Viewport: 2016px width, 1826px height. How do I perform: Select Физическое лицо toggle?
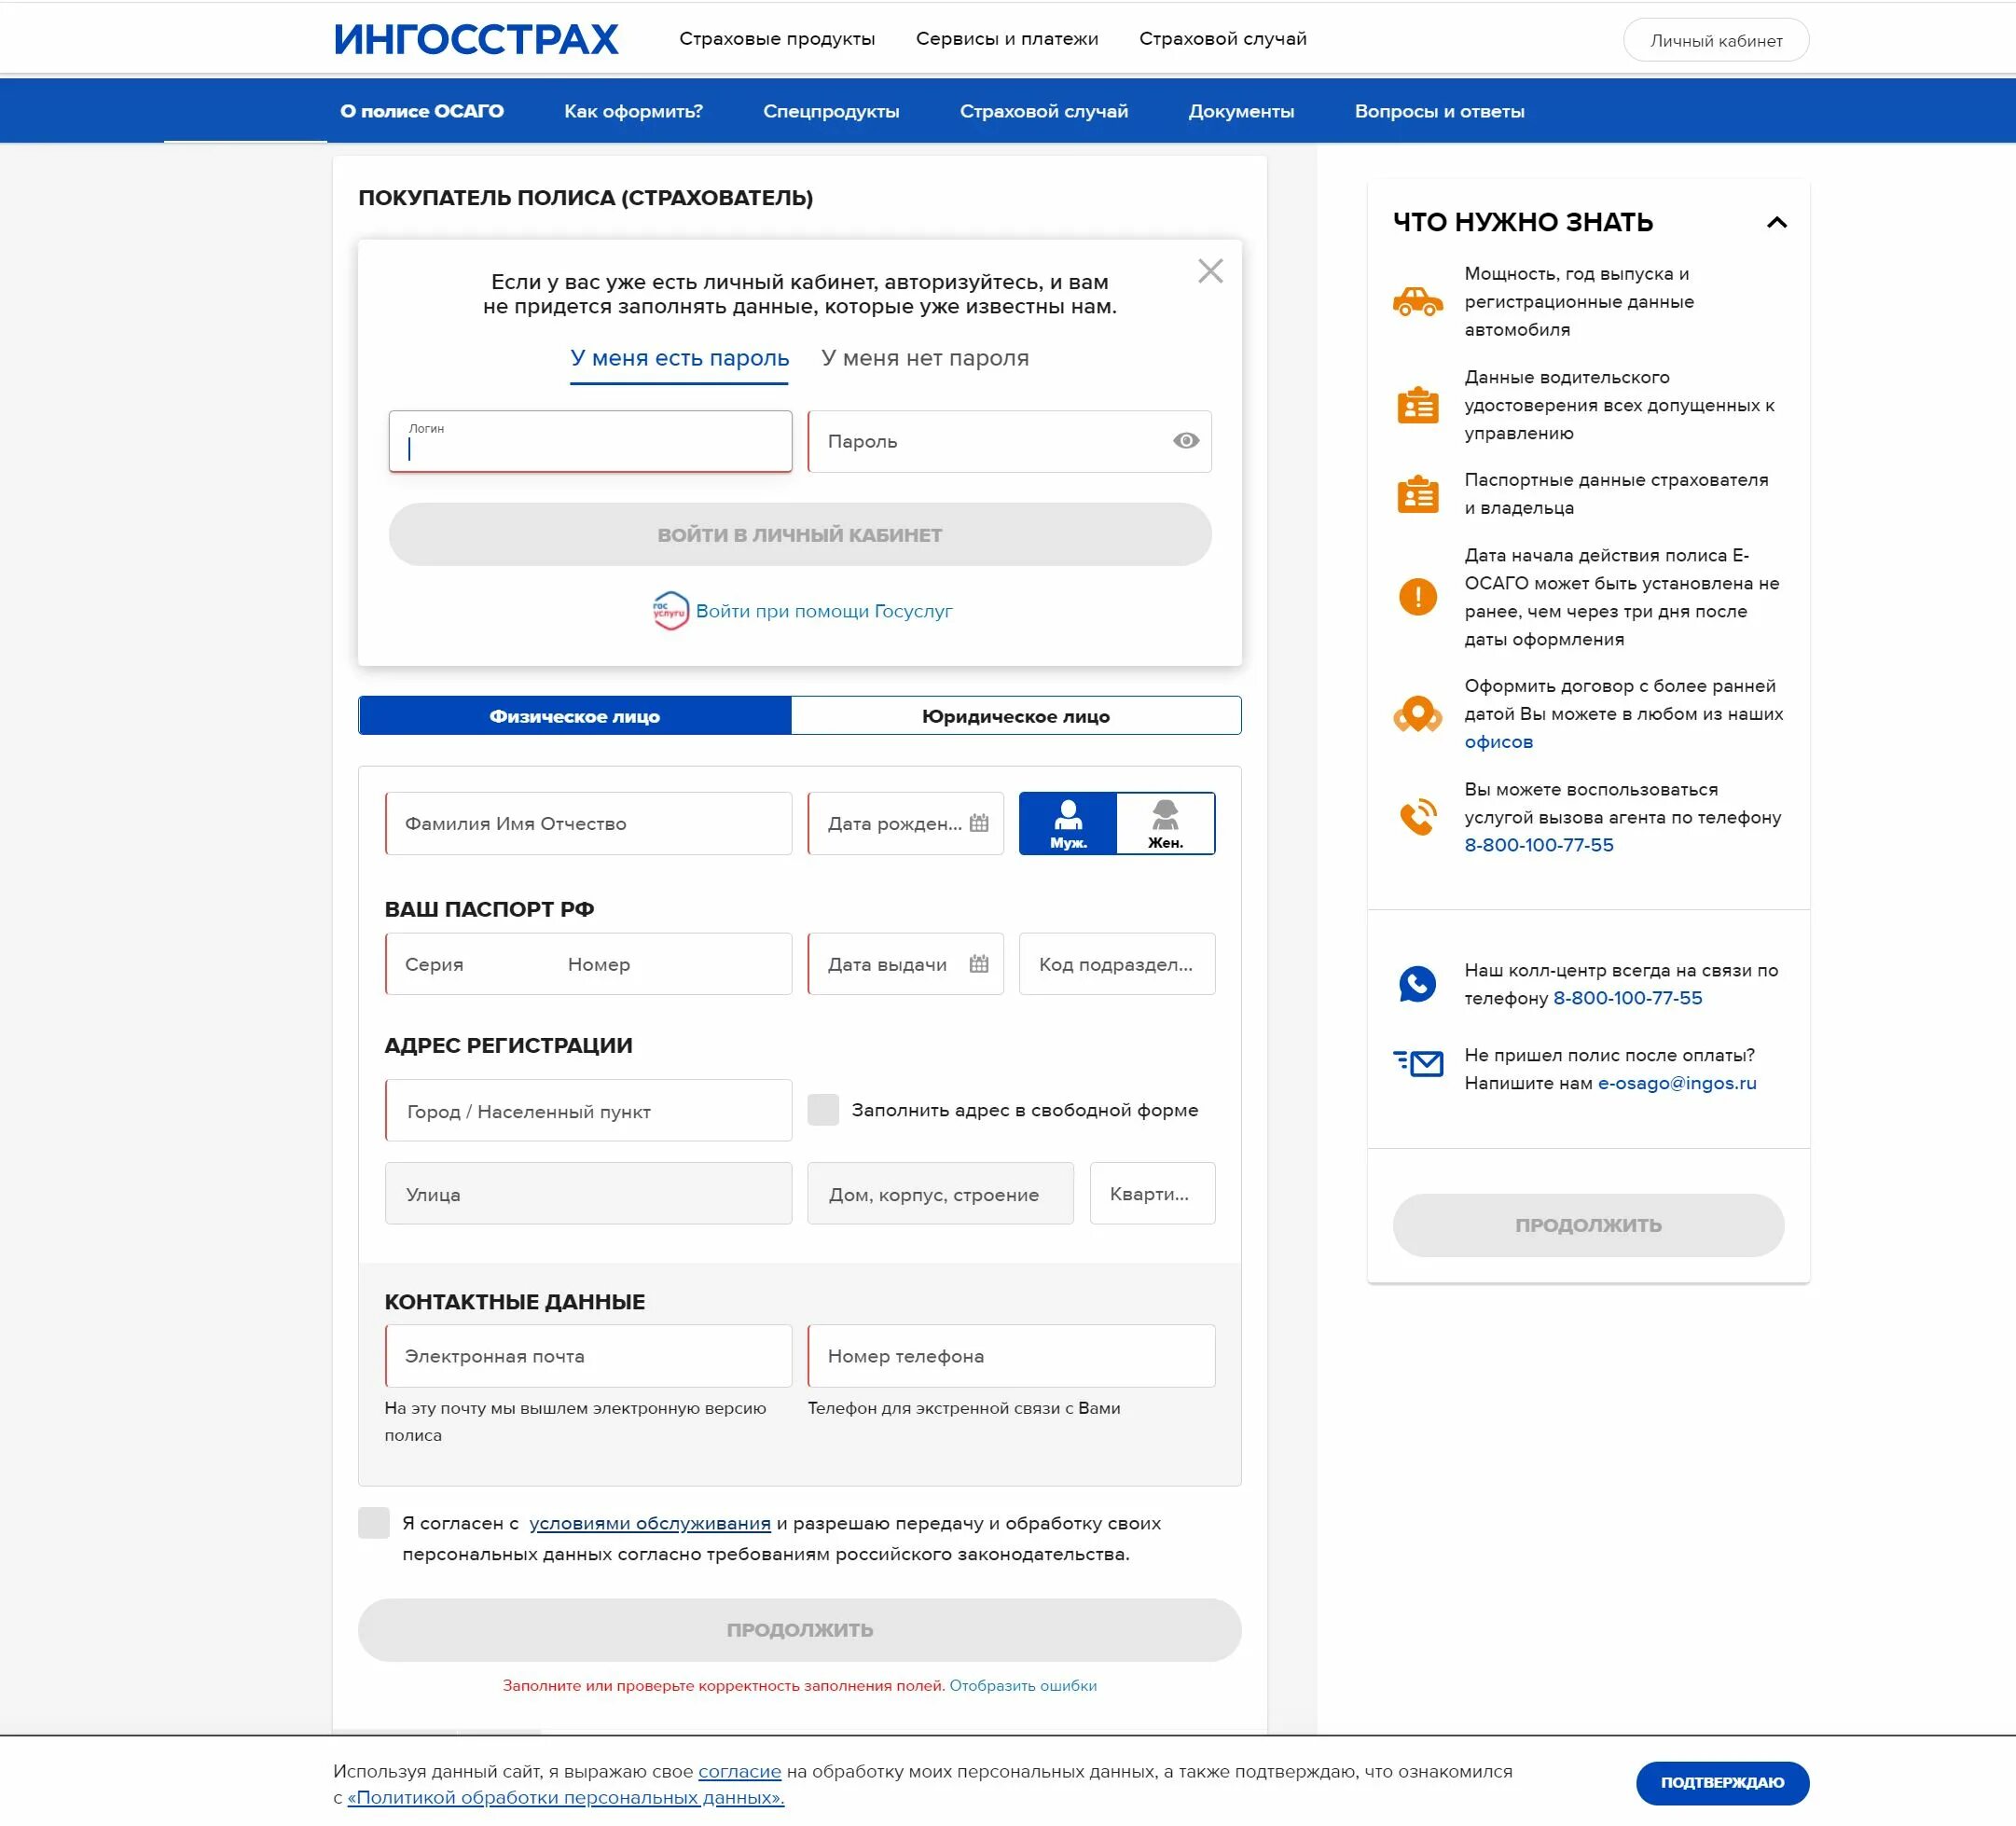point(575,715)
